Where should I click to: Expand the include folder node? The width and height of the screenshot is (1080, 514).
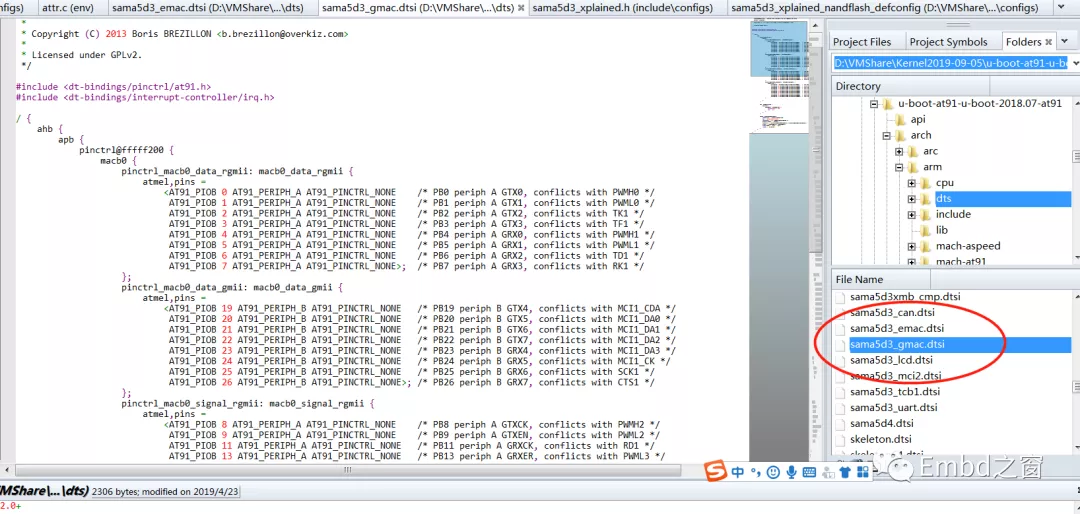click(912, 215)
